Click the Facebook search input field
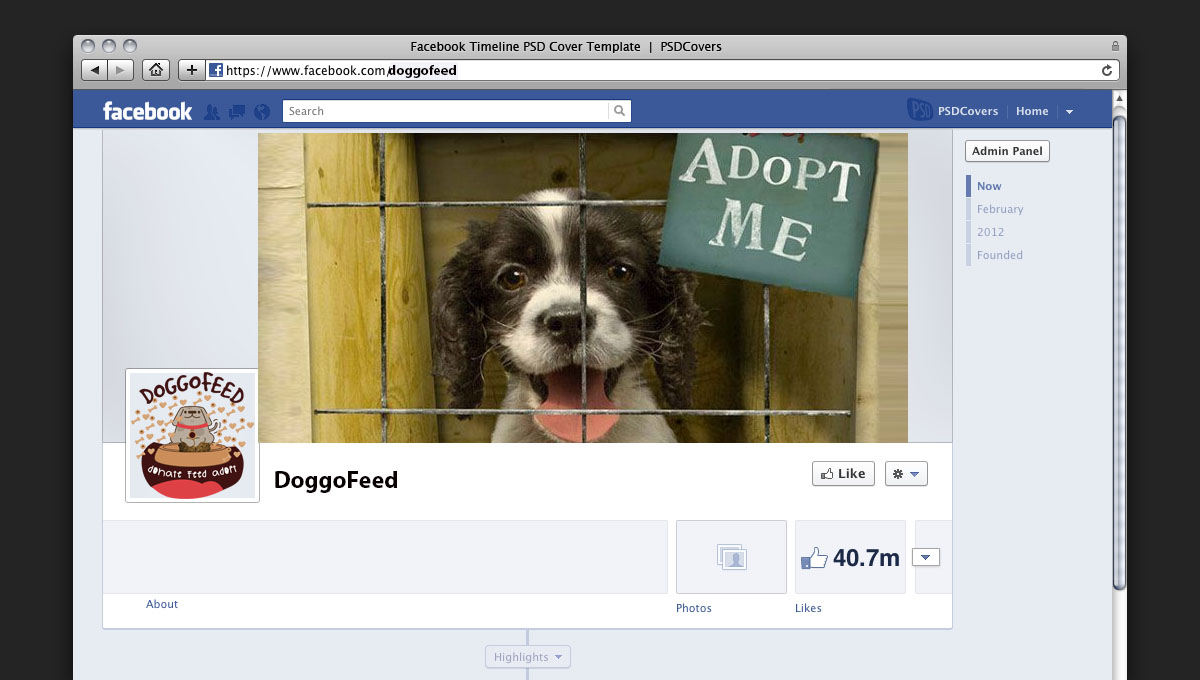The width and height of the screenshot is (1200, 680). click(x=446, y=111)
